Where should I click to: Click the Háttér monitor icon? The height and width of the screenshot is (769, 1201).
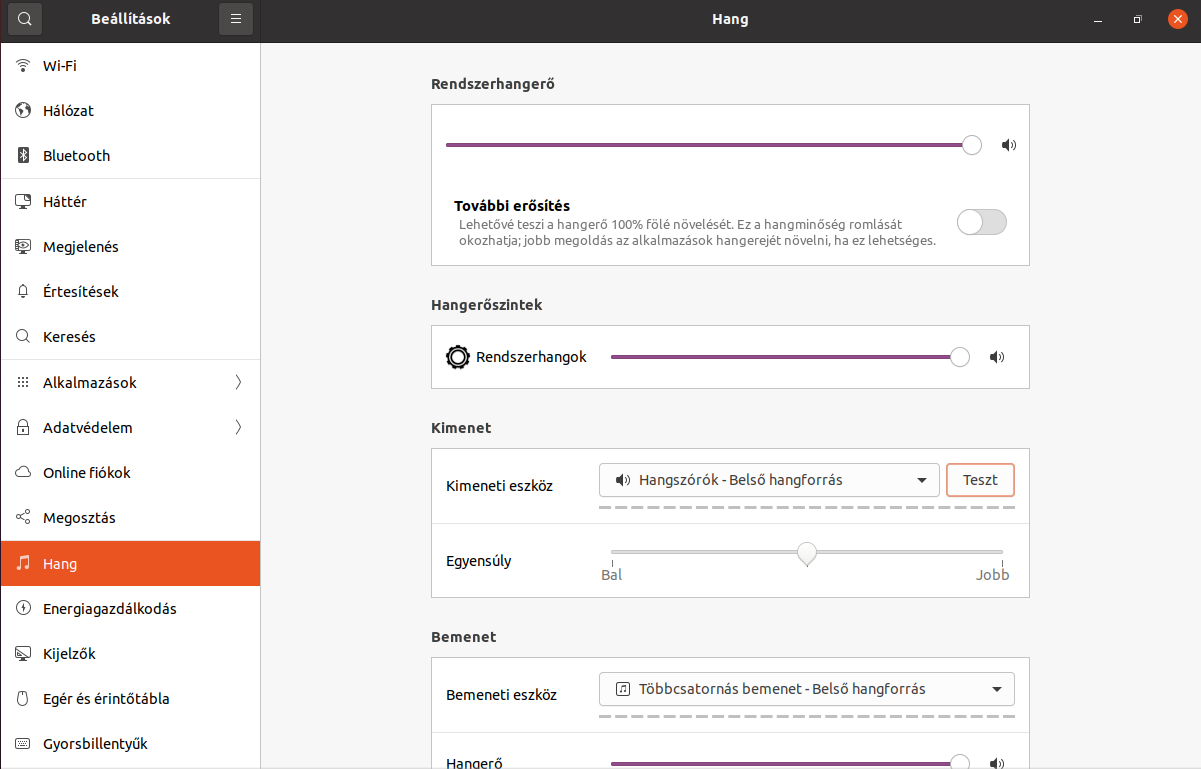[24, 202]
